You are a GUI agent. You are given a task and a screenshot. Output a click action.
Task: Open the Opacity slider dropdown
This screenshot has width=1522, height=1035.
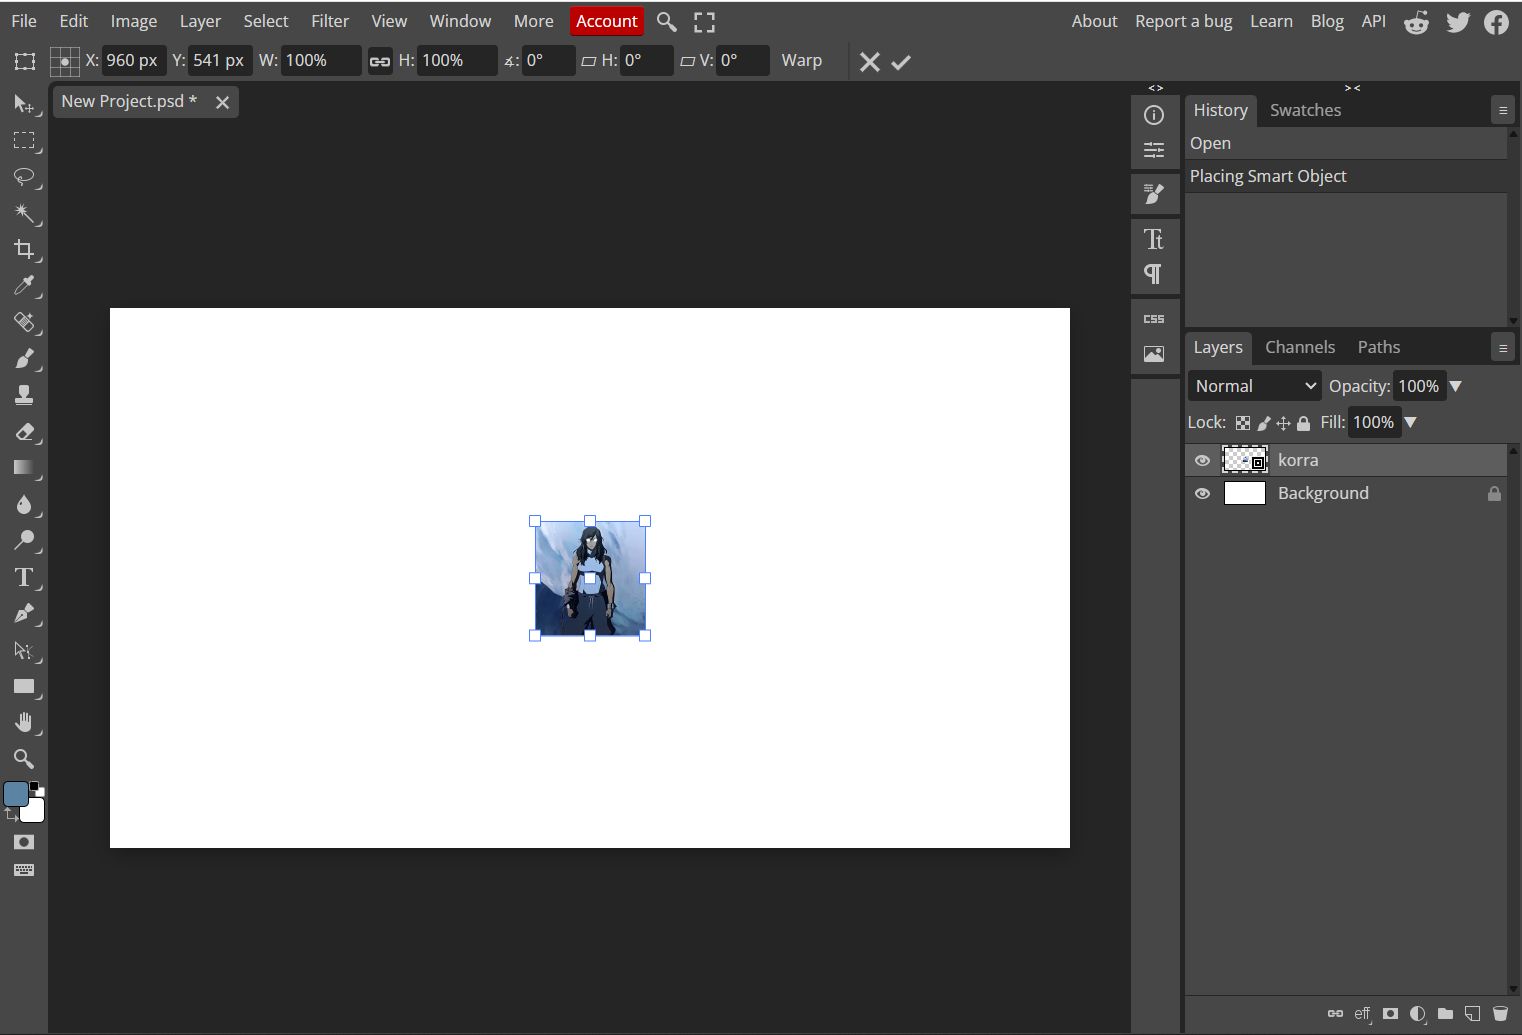tap(1456, 385)
